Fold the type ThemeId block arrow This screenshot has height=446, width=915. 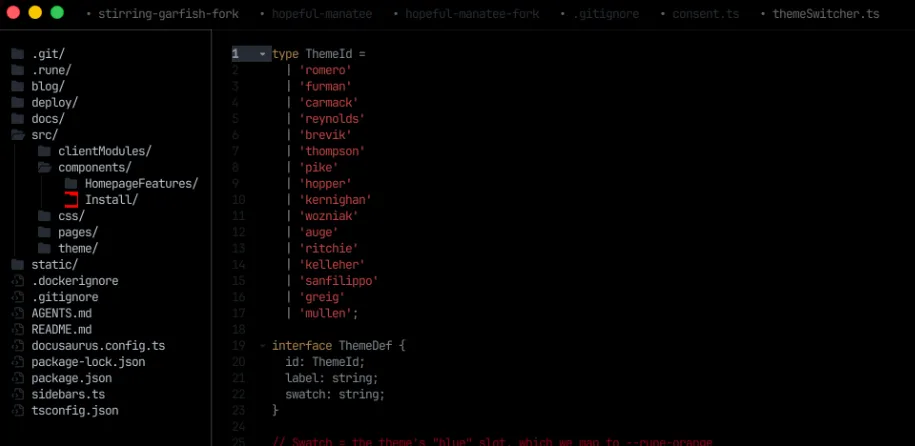[x=262, y=54]
